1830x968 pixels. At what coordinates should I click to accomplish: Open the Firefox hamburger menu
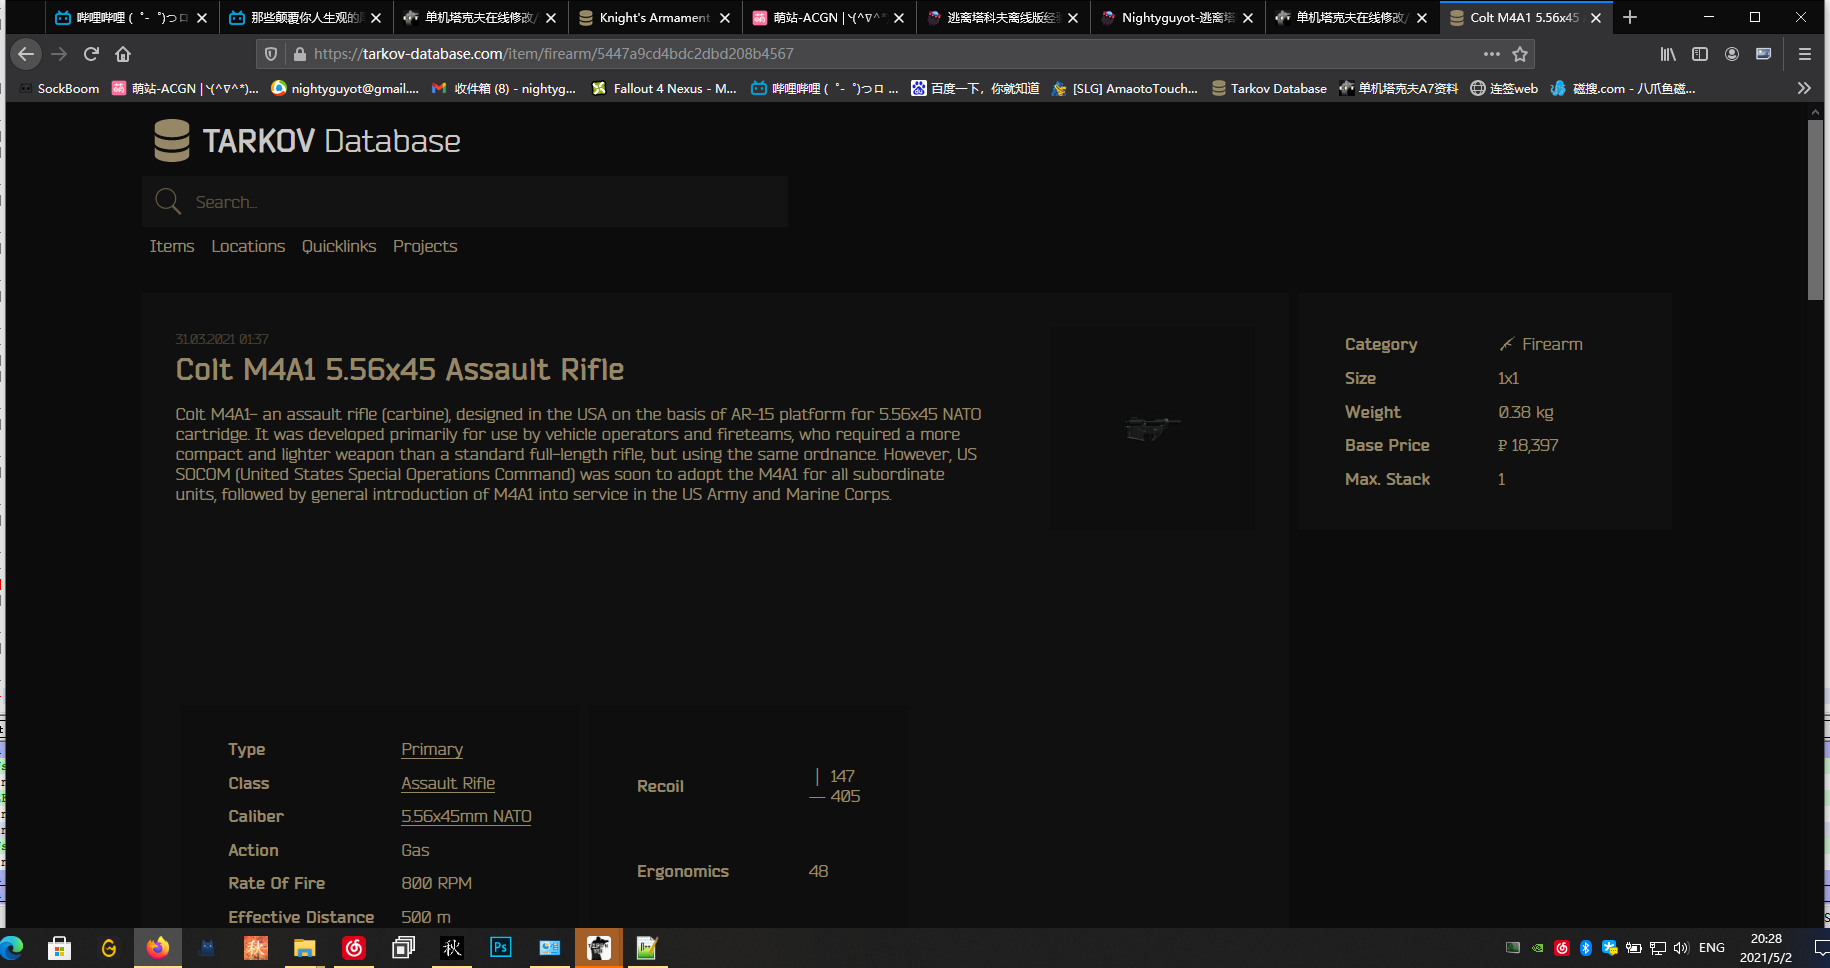click(1805, 54)
